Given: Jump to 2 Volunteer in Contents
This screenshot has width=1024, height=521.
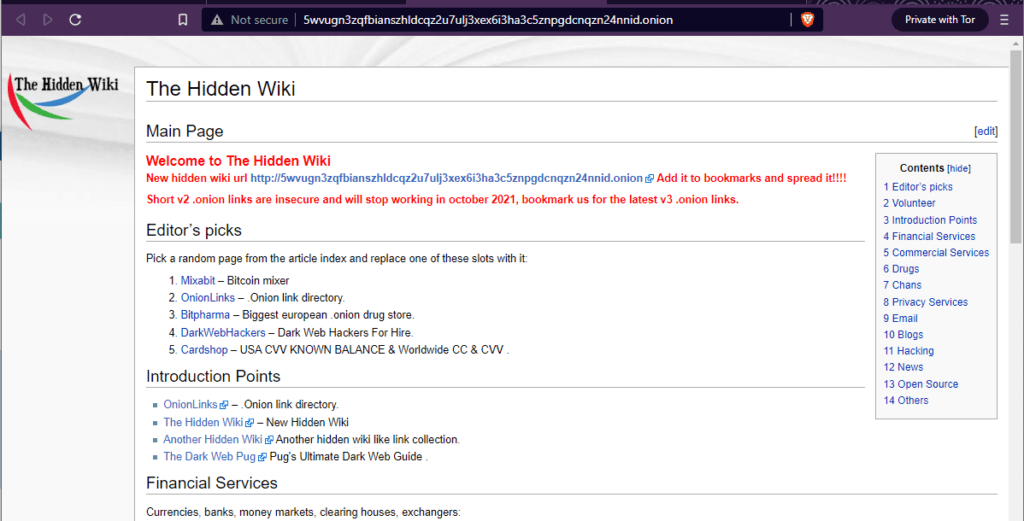Looking at the screenshot, I should (909, 203).
